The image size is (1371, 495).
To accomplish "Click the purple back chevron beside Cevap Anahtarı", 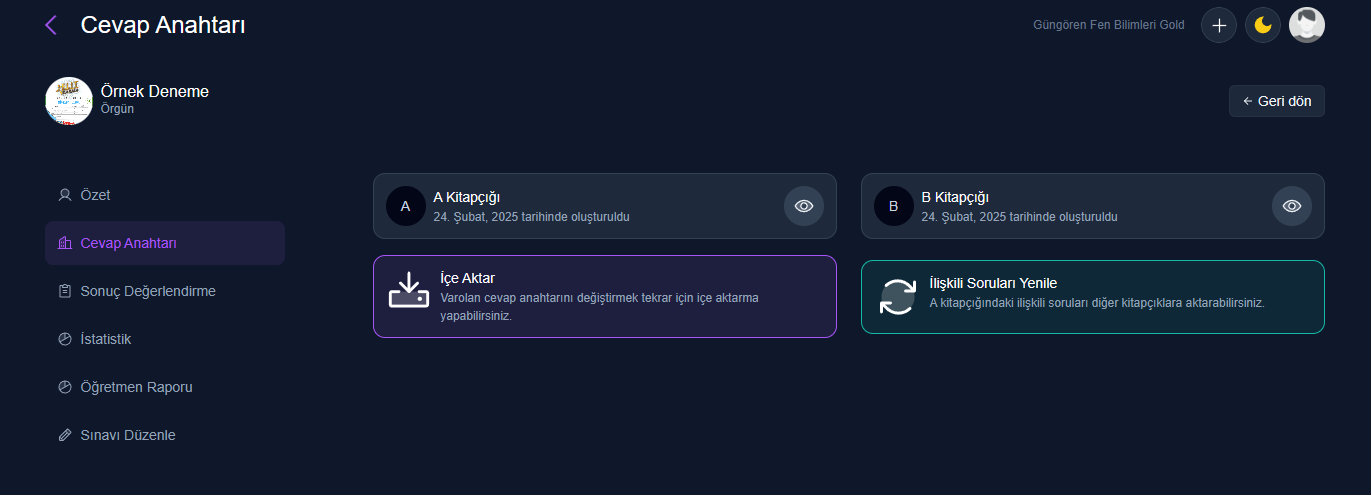I will 51,25.
